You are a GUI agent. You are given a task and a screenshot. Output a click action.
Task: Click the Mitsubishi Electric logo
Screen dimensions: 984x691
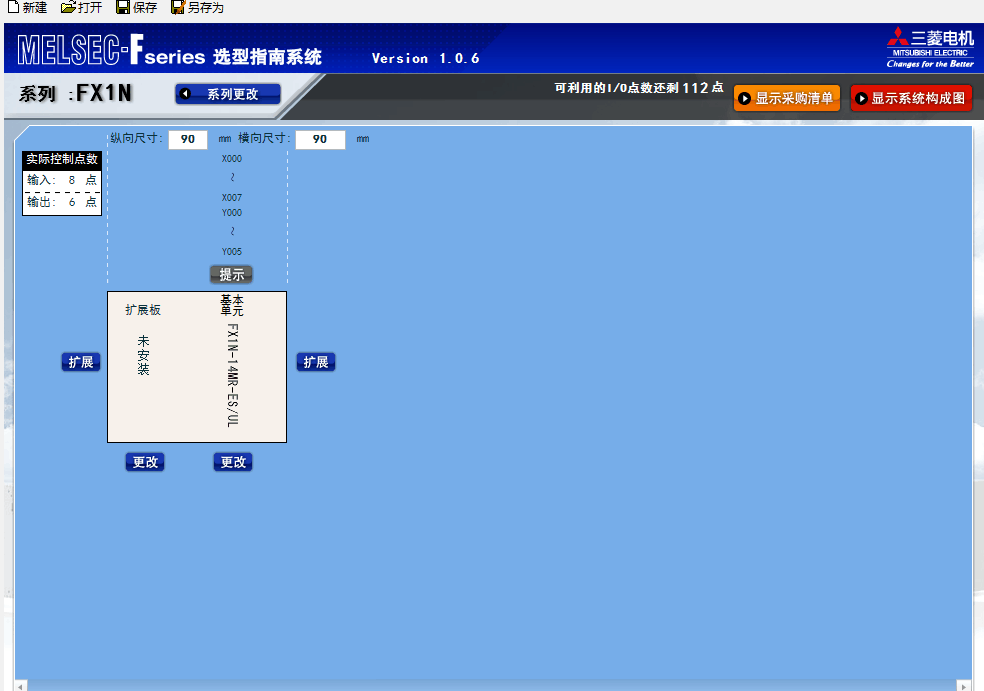930,48
